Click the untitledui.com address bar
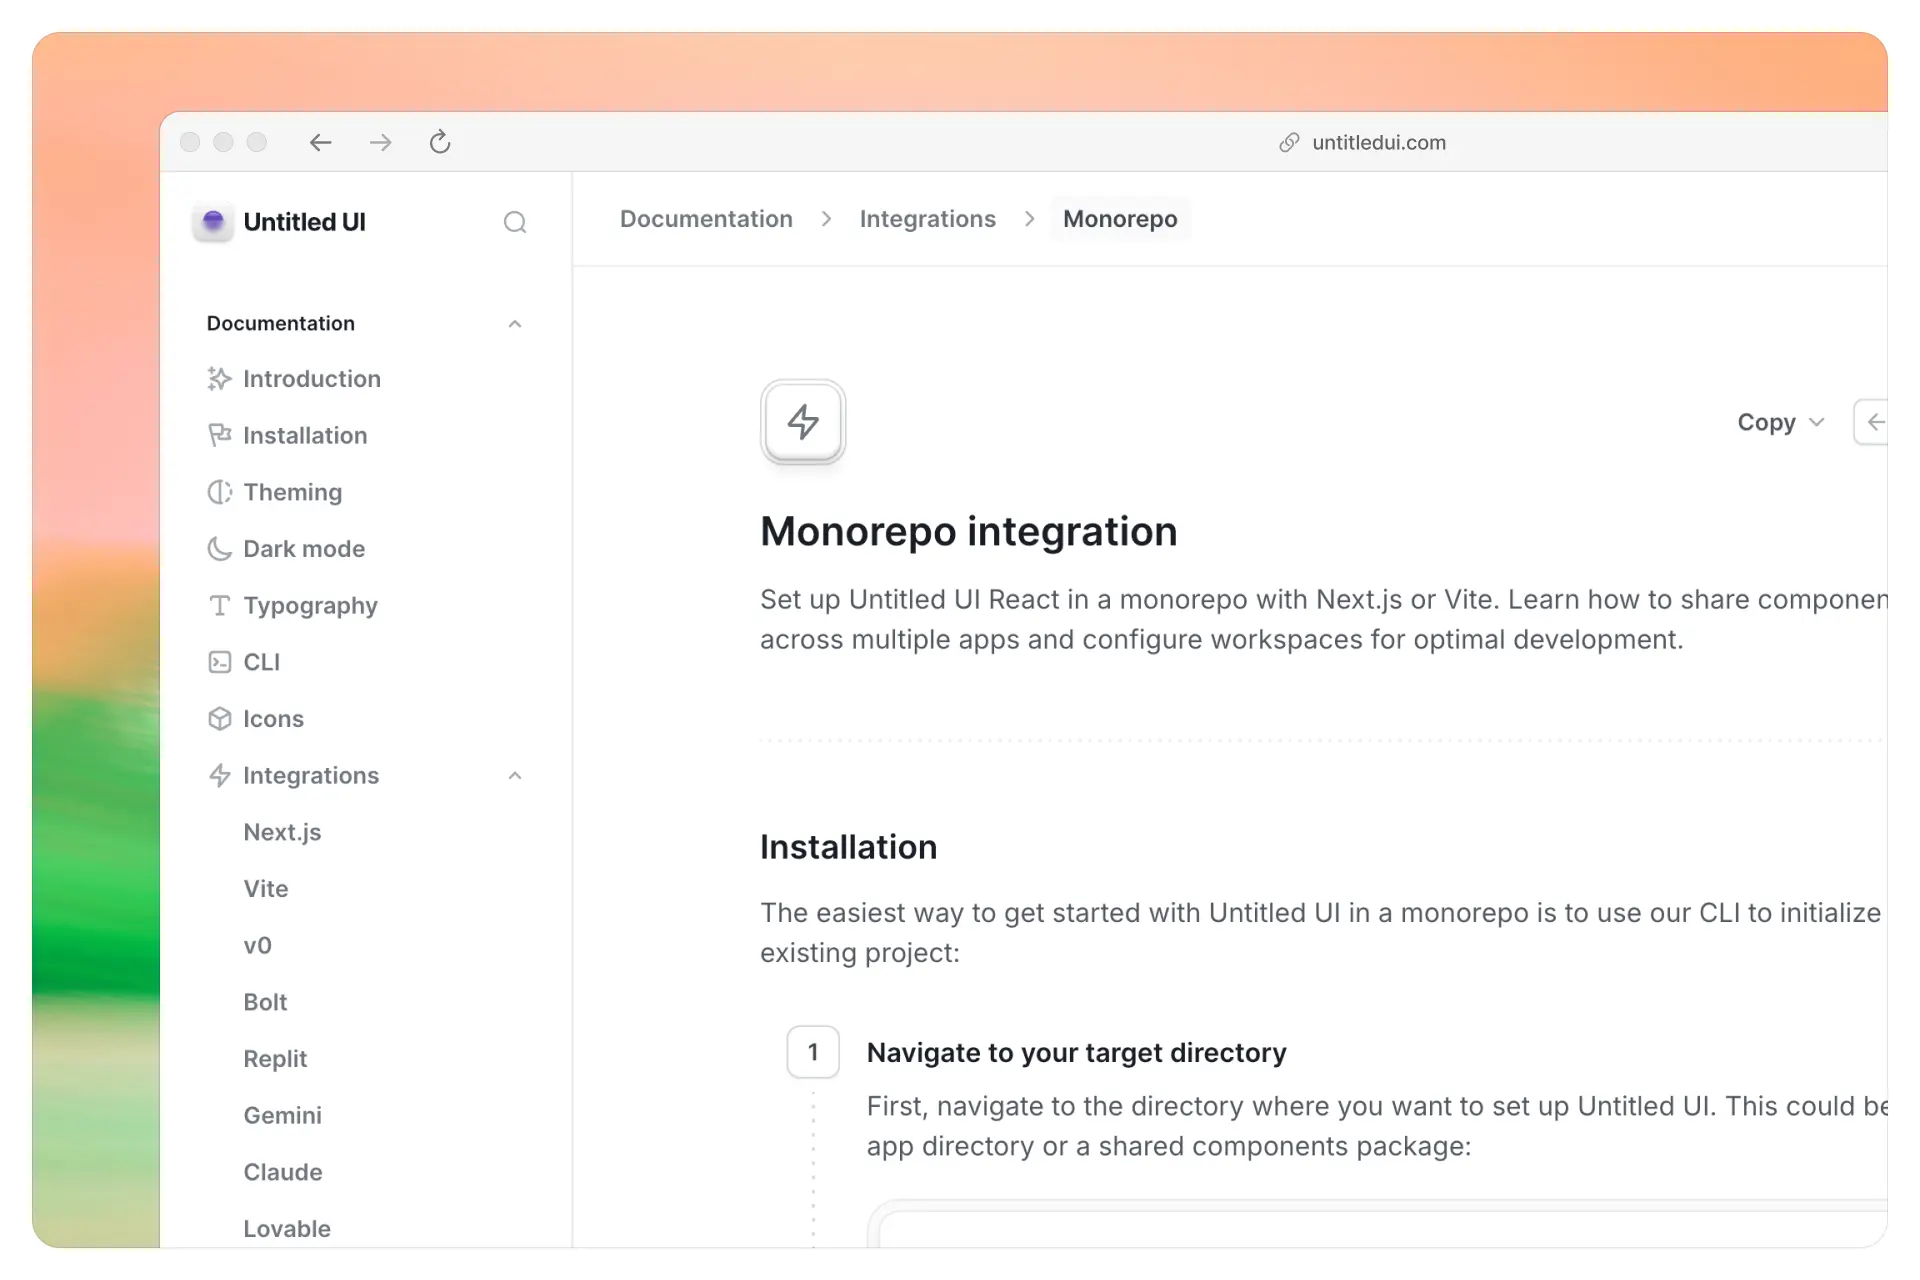The image size is (1920, 1280). [1379, 142]
